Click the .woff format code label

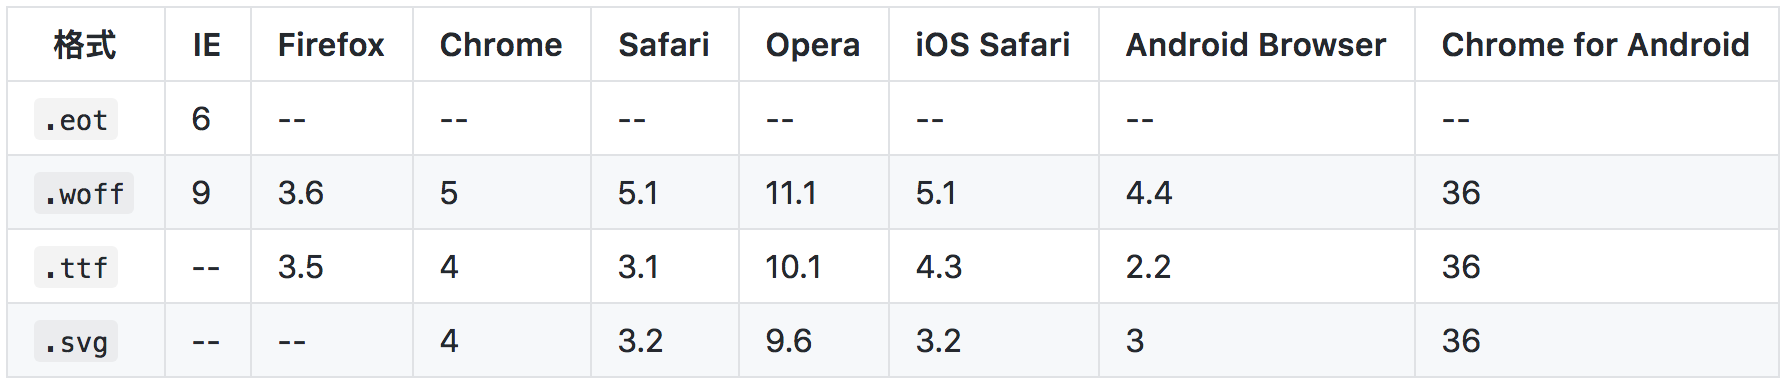click(84, 193)
